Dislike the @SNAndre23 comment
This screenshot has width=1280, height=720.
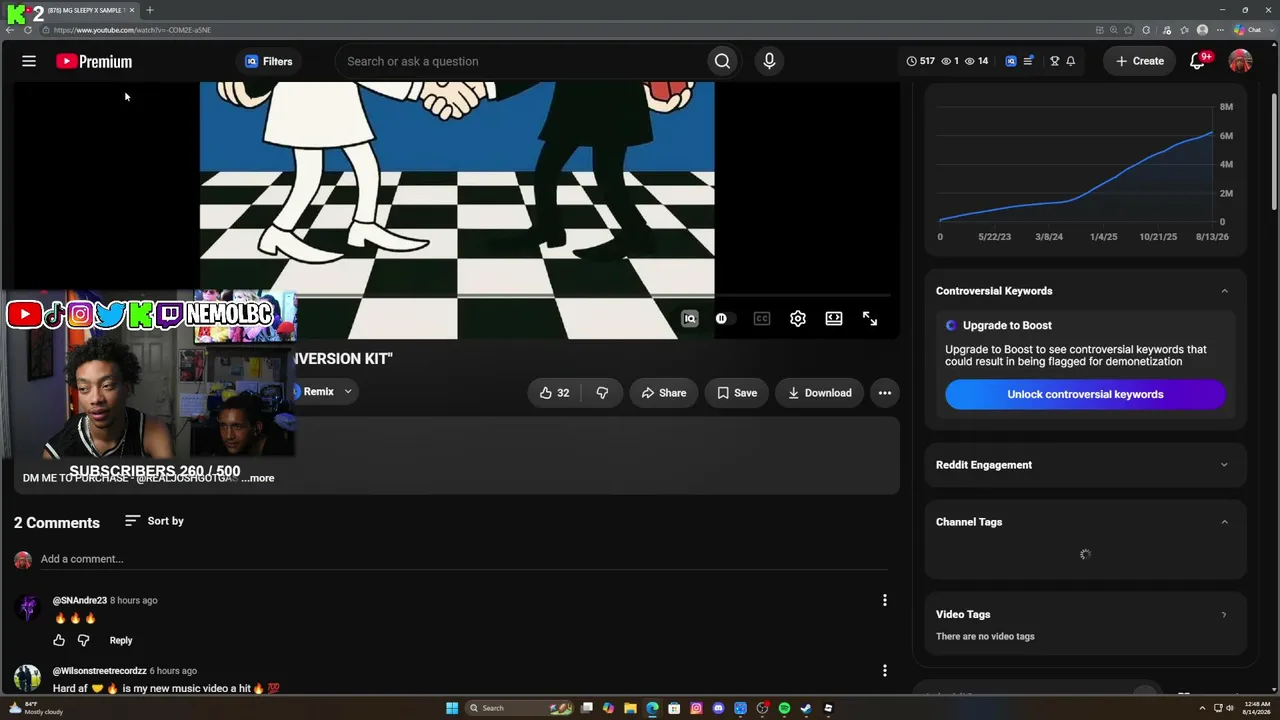(84, 640)
